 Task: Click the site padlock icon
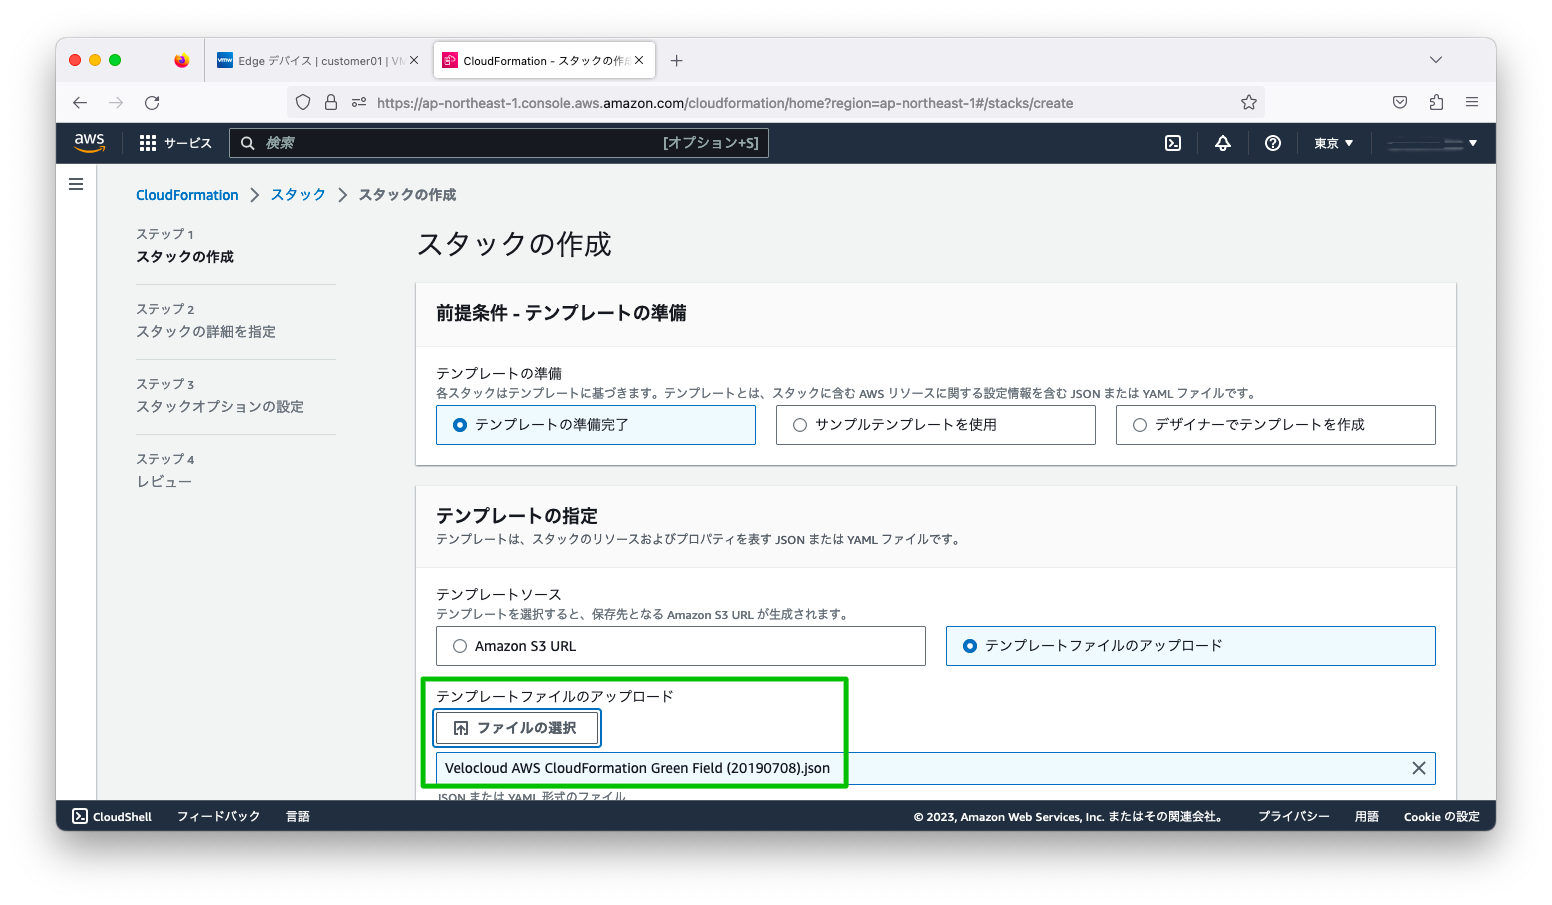click(x=331, y=102)
